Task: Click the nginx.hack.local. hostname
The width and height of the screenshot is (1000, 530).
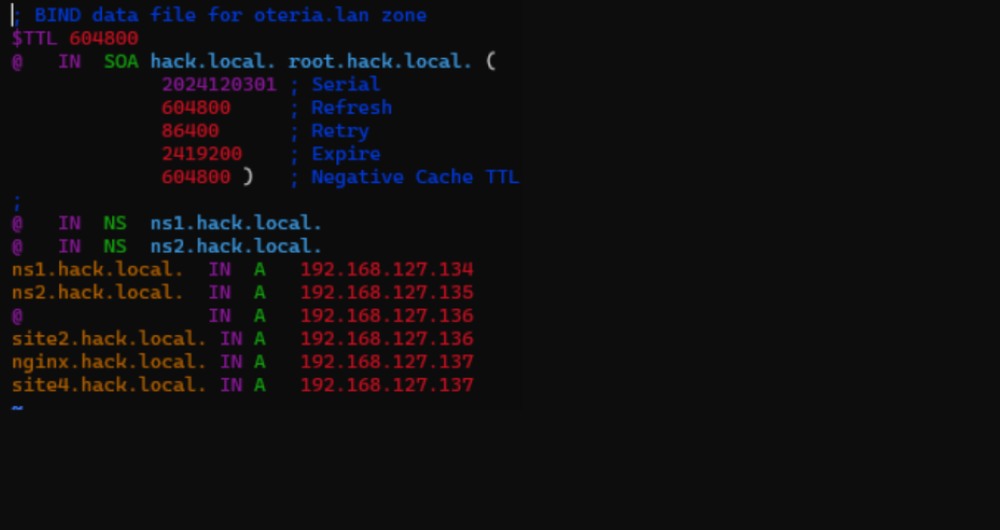Action: (109, 362)
